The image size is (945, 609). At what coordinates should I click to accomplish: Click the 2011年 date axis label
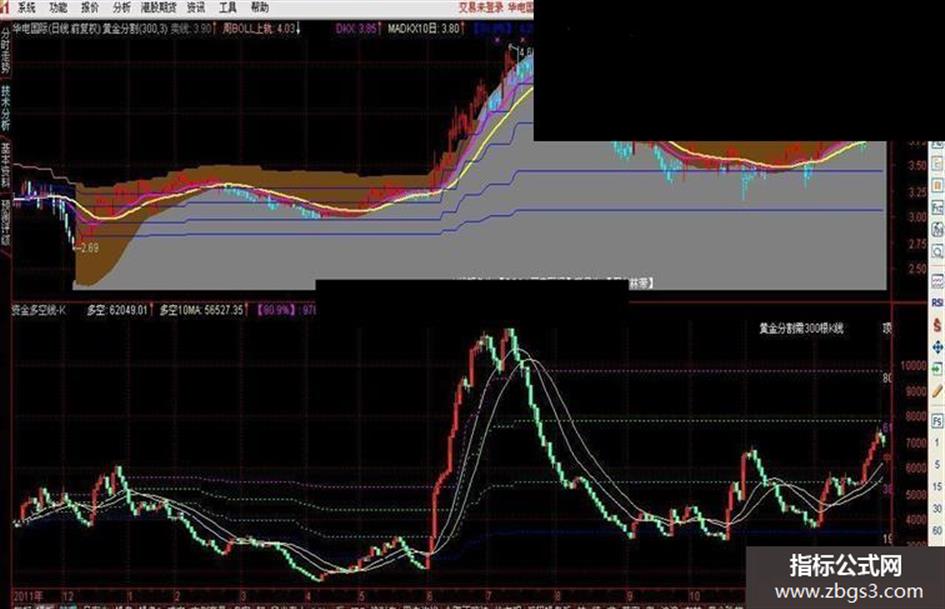(28, 596)
